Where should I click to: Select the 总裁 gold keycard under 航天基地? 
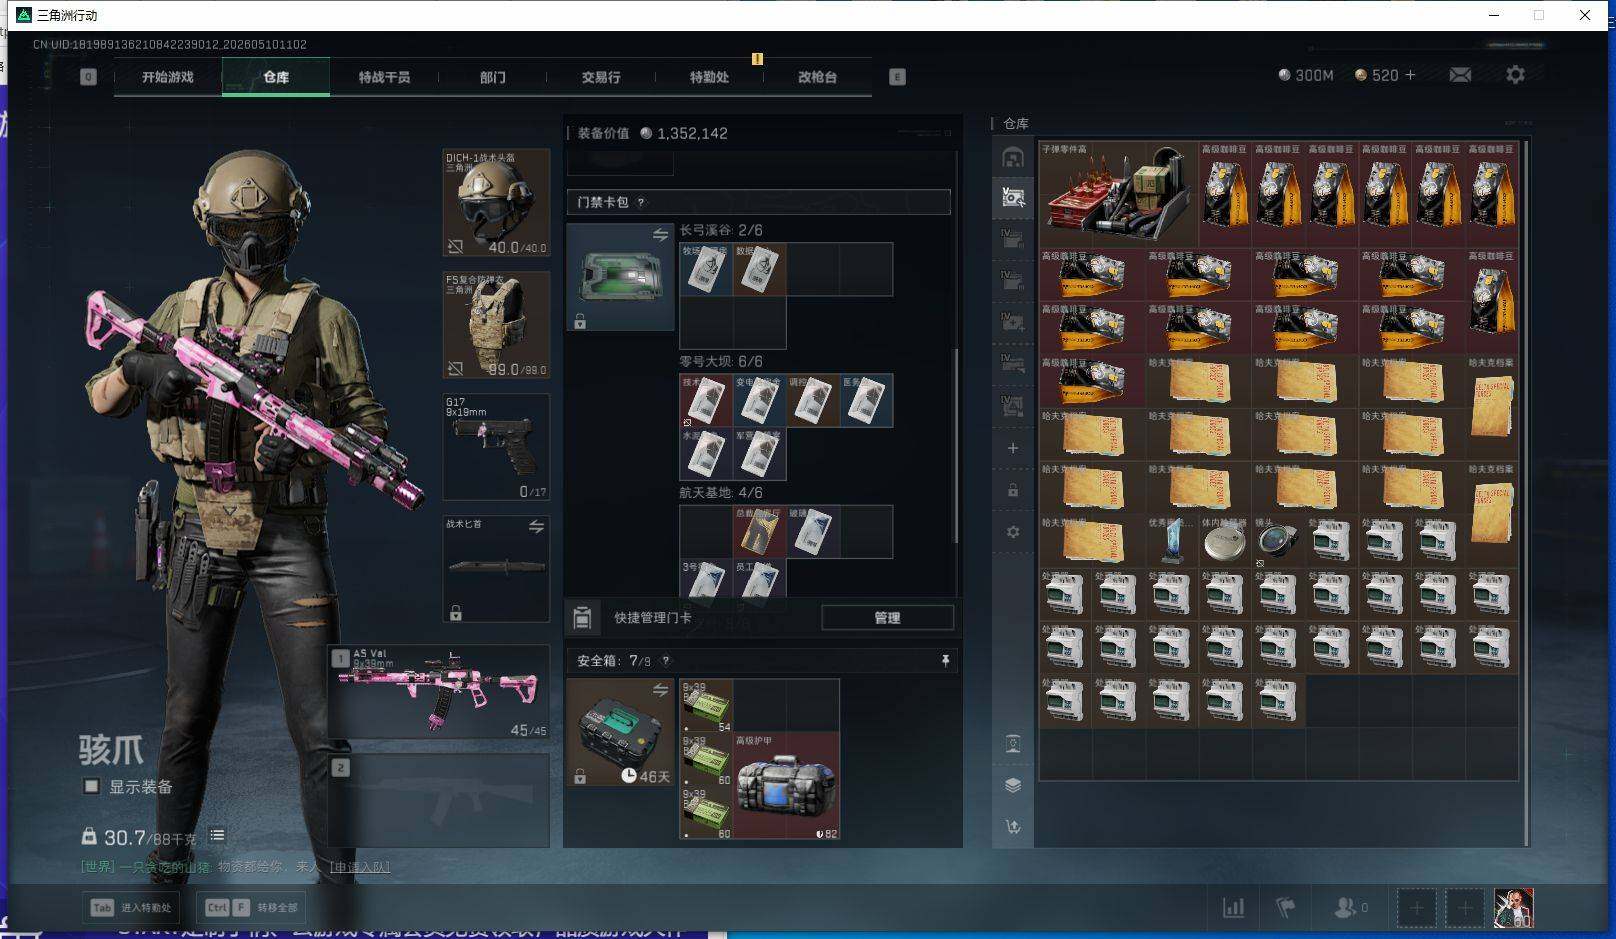(760, 531)
